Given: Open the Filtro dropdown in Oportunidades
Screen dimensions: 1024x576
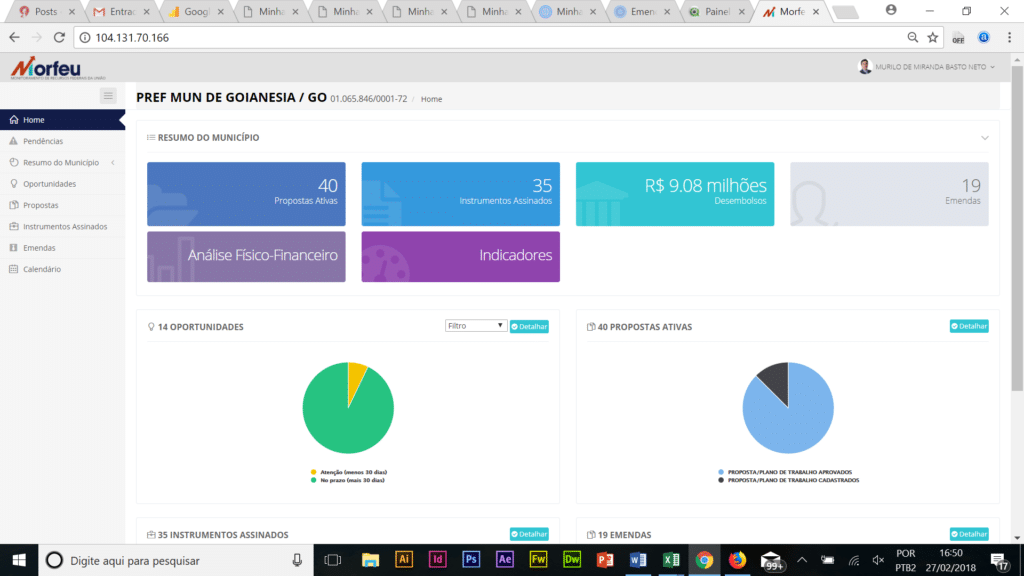Looking at the screenshot, I should pyautogui.click(x=477, y=326).
